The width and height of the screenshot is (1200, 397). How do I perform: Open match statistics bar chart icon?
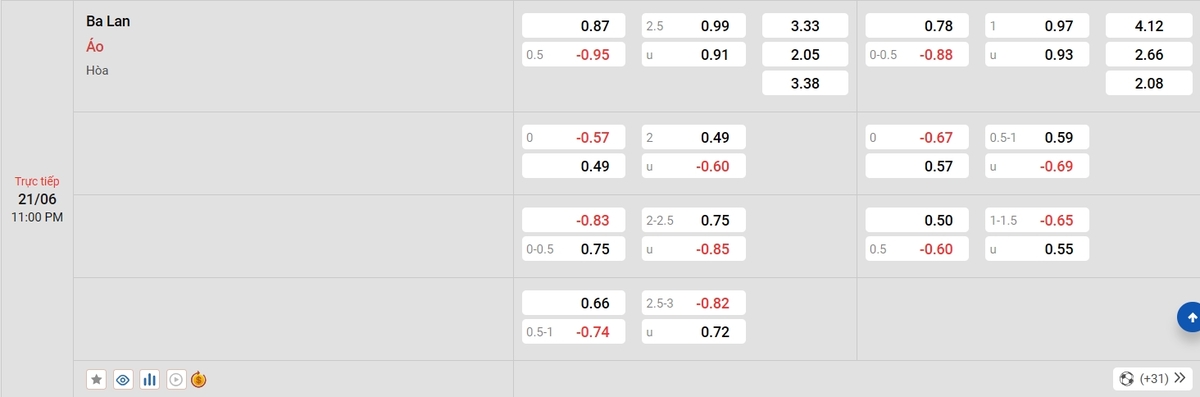click(150, 379)
